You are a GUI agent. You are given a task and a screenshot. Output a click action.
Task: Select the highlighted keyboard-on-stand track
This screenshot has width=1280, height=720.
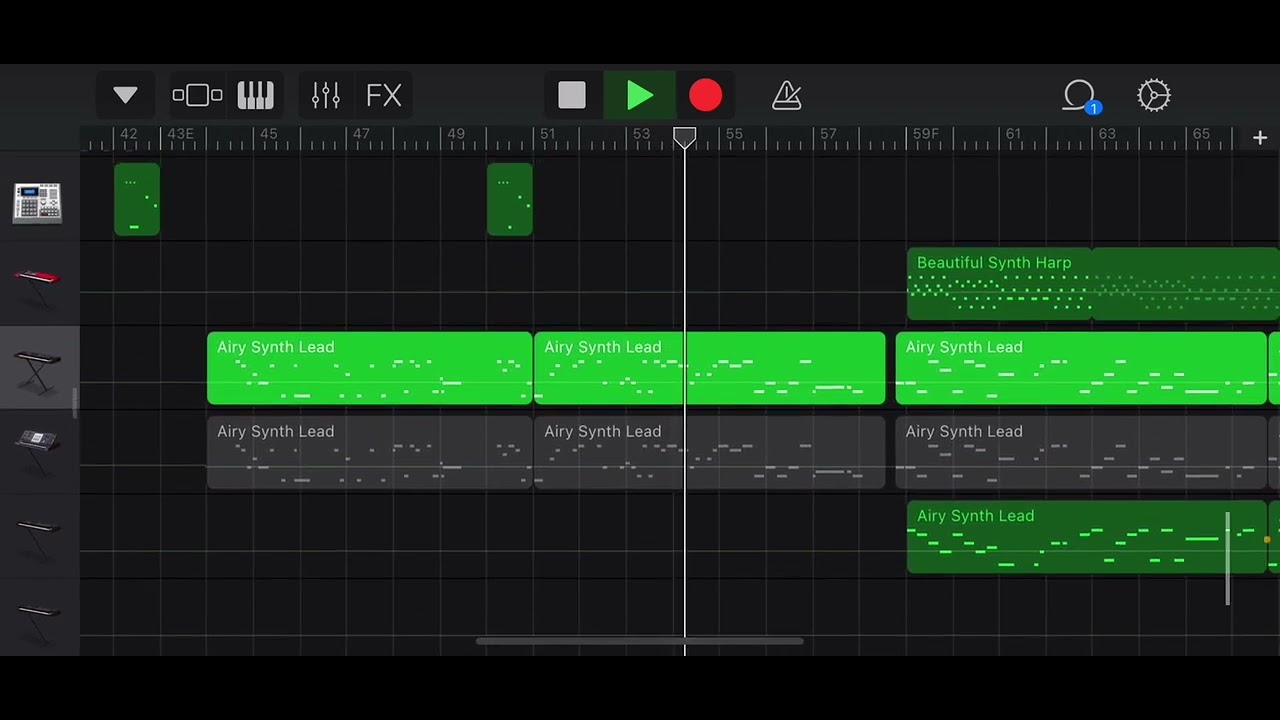pos(38,369)
